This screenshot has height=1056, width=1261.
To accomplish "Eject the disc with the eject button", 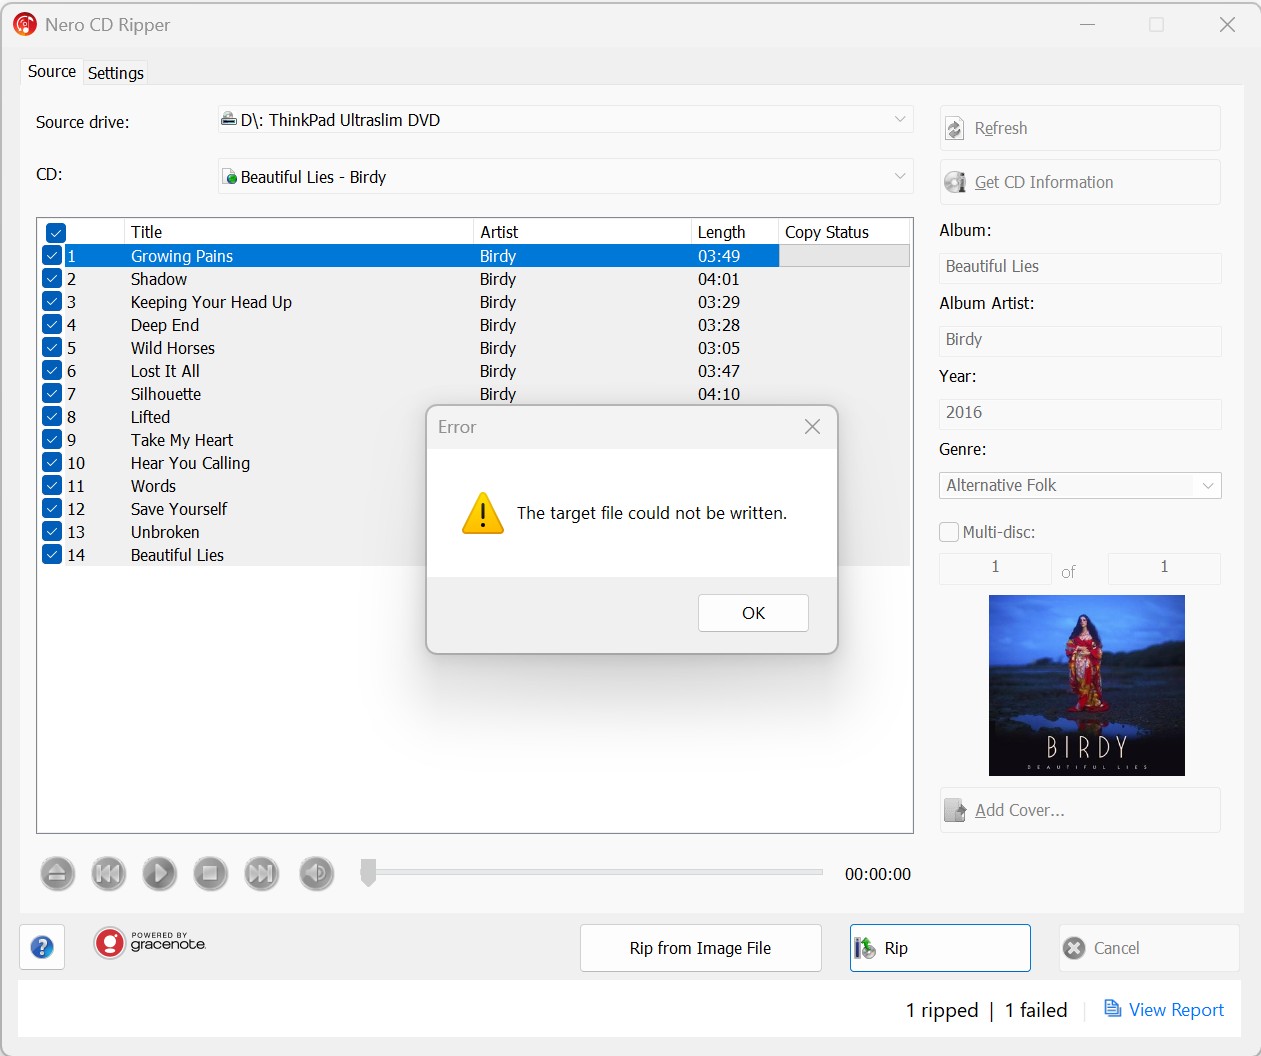I will tap(57, 874).
